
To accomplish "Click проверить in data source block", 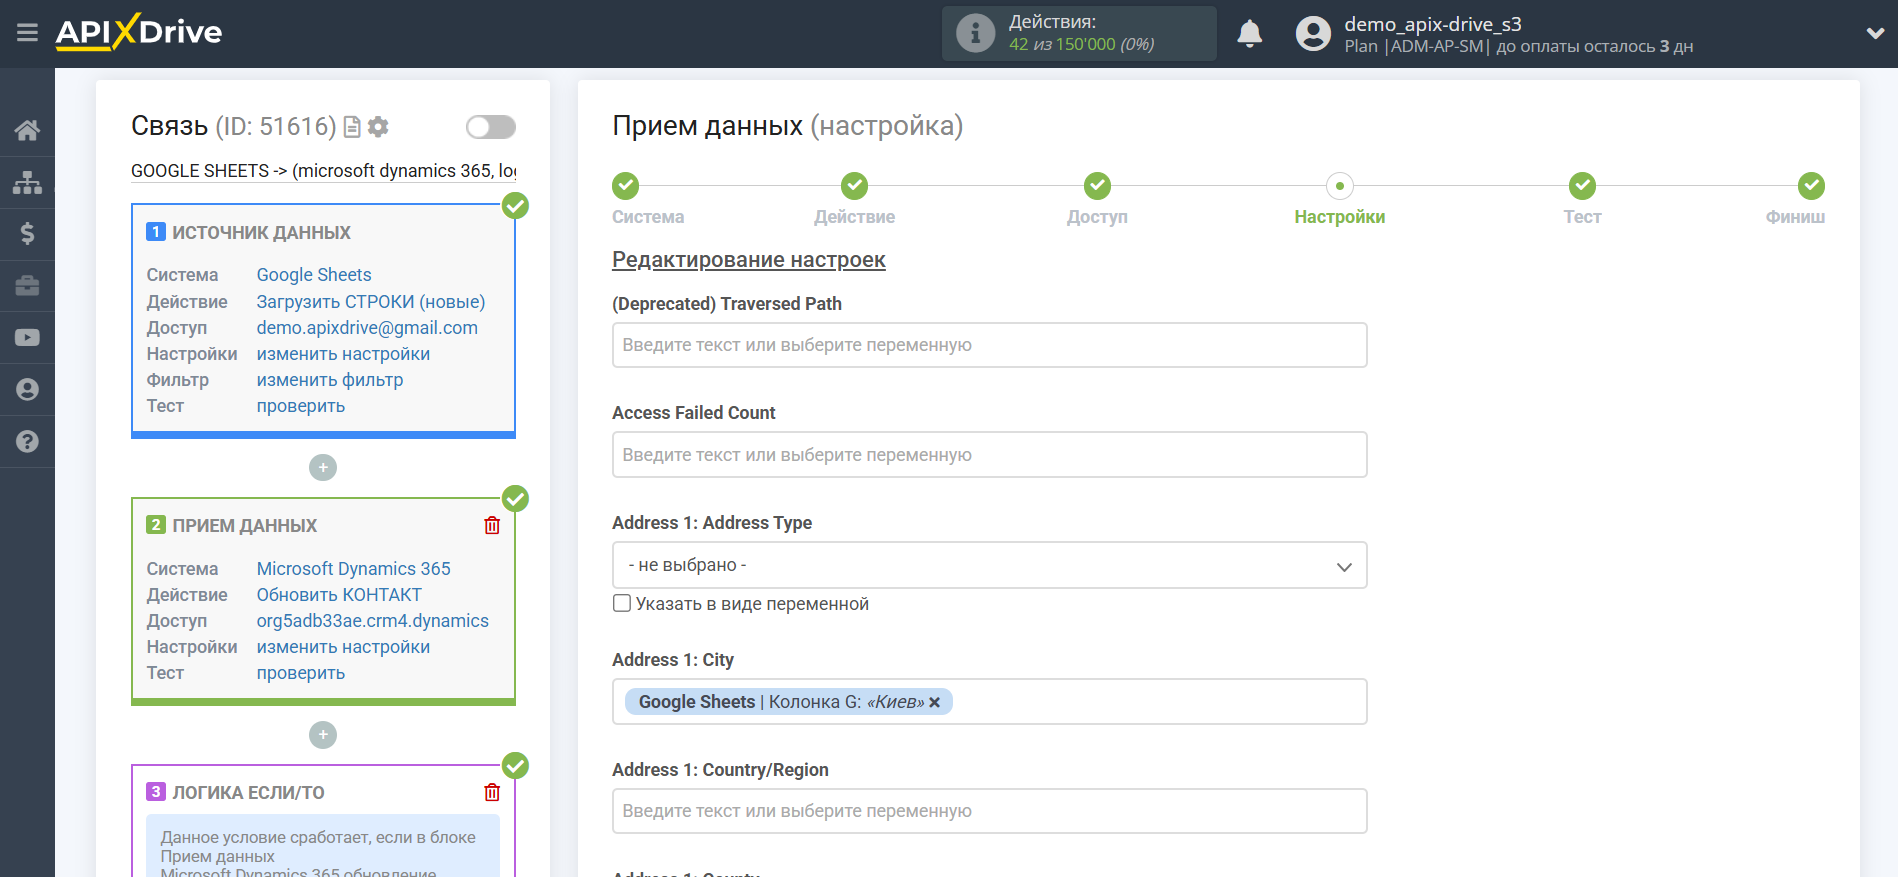I will click(301, 406).
